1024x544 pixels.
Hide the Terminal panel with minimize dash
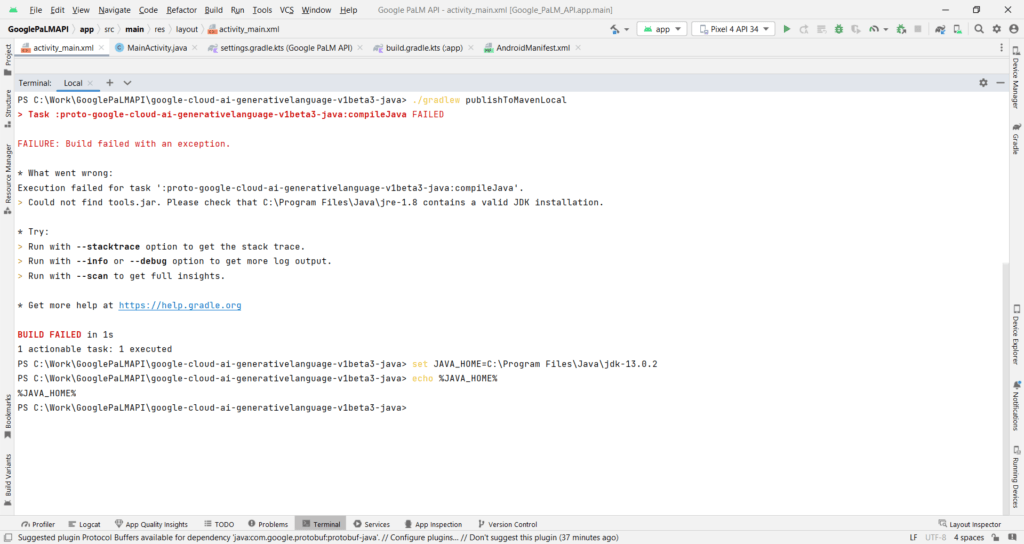1000,83
